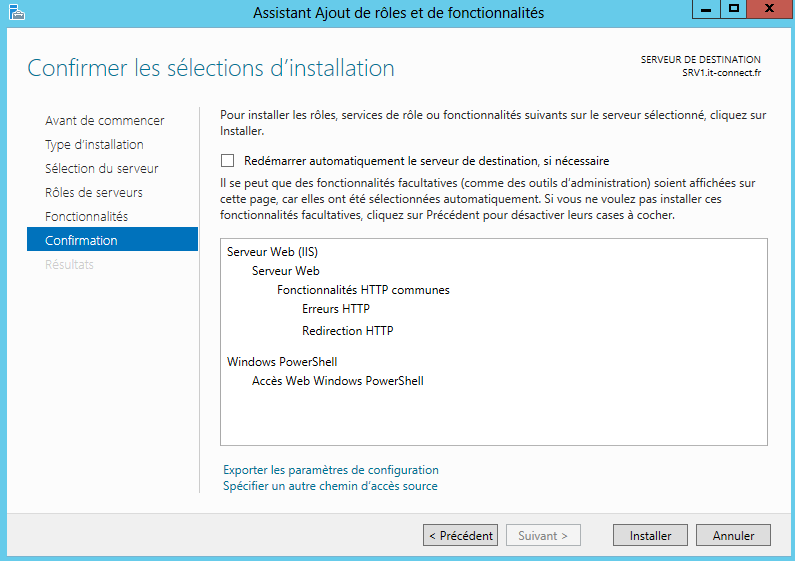Select Accès Web Windows PowerShell entry
Image resolution: width=795 pixels, height=561 pixels.
337,381
